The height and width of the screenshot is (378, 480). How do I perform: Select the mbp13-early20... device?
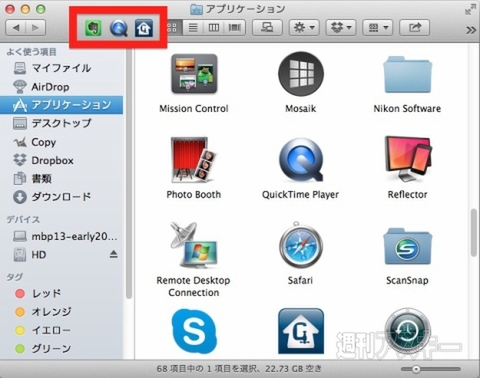(x=61, y=236)
